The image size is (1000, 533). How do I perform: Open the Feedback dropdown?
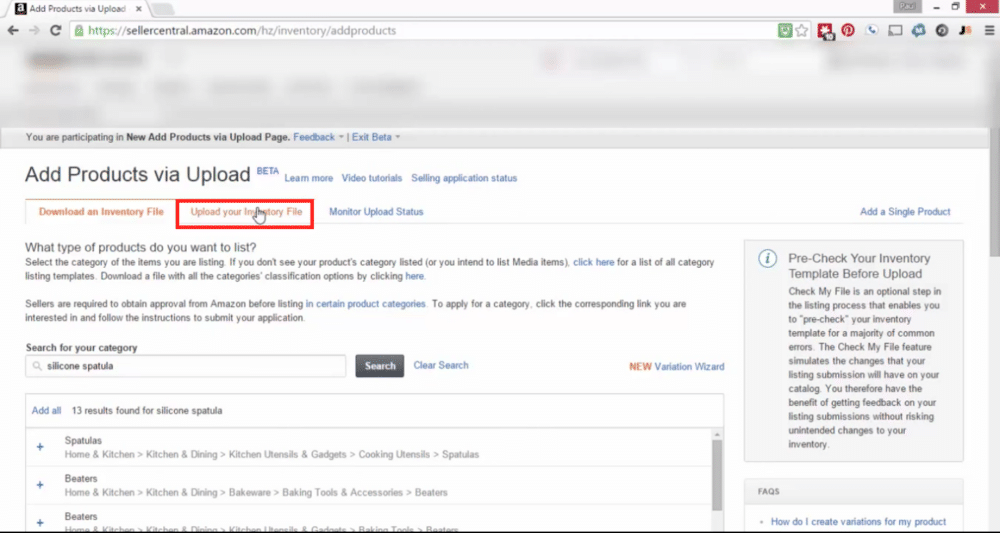pos(318,137)
